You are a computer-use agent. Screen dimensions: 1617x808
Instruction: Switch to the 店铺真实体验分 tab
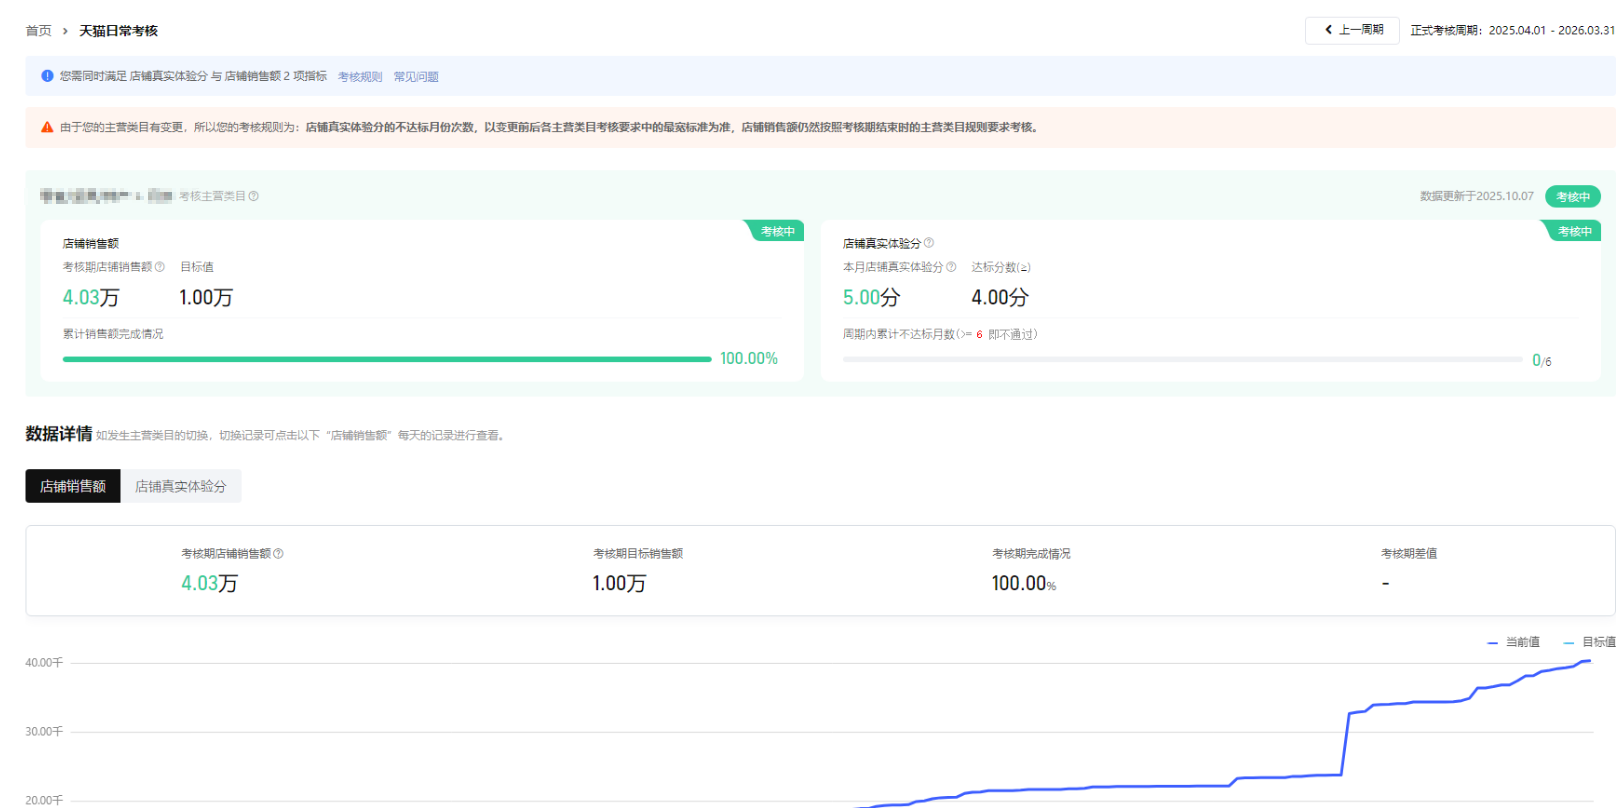(x=181, y=486)
